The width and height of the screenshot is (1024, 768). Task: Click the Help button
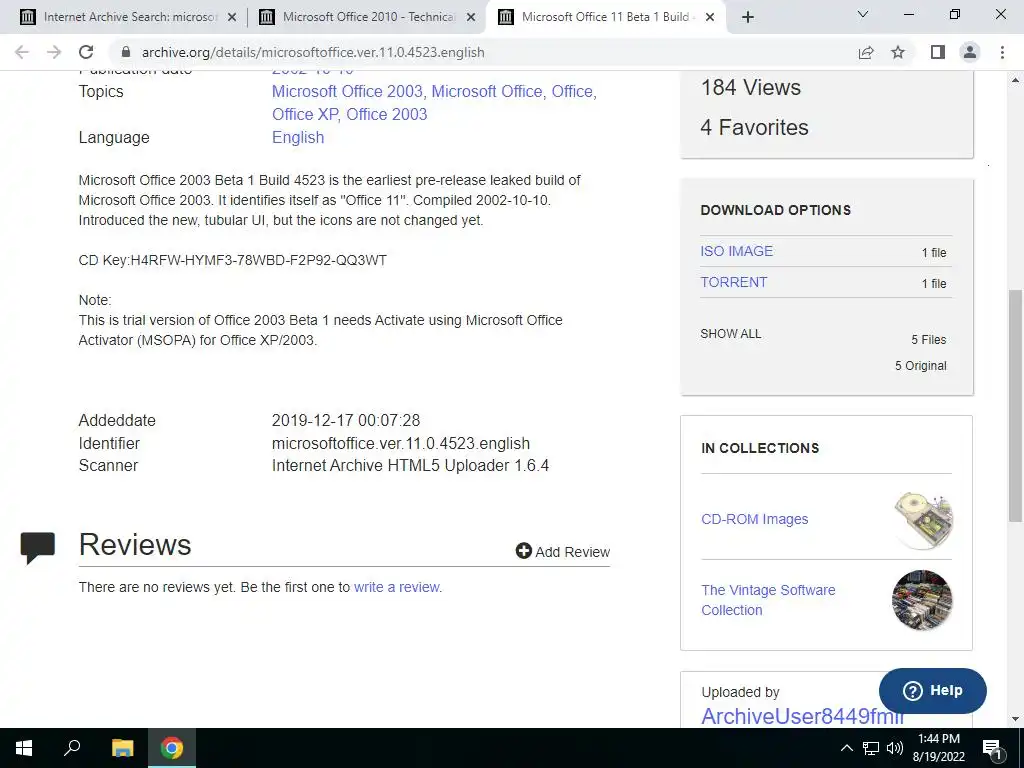tap(933, 690)
